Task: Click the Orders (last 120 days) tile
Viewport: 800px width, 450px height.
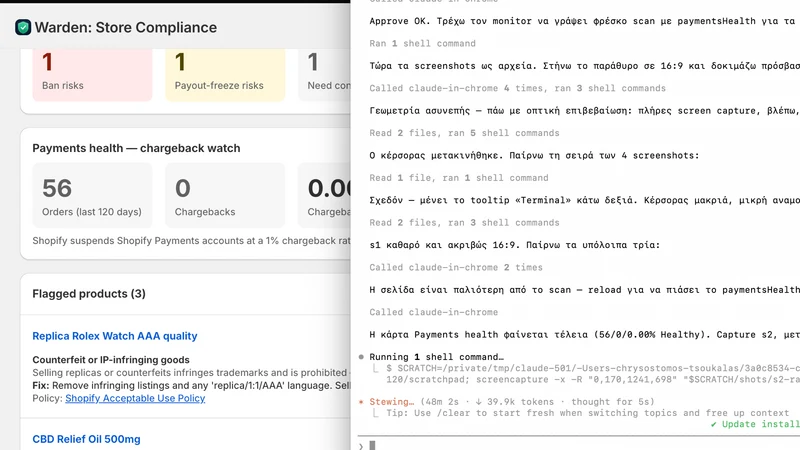Action: click(92, 195)
